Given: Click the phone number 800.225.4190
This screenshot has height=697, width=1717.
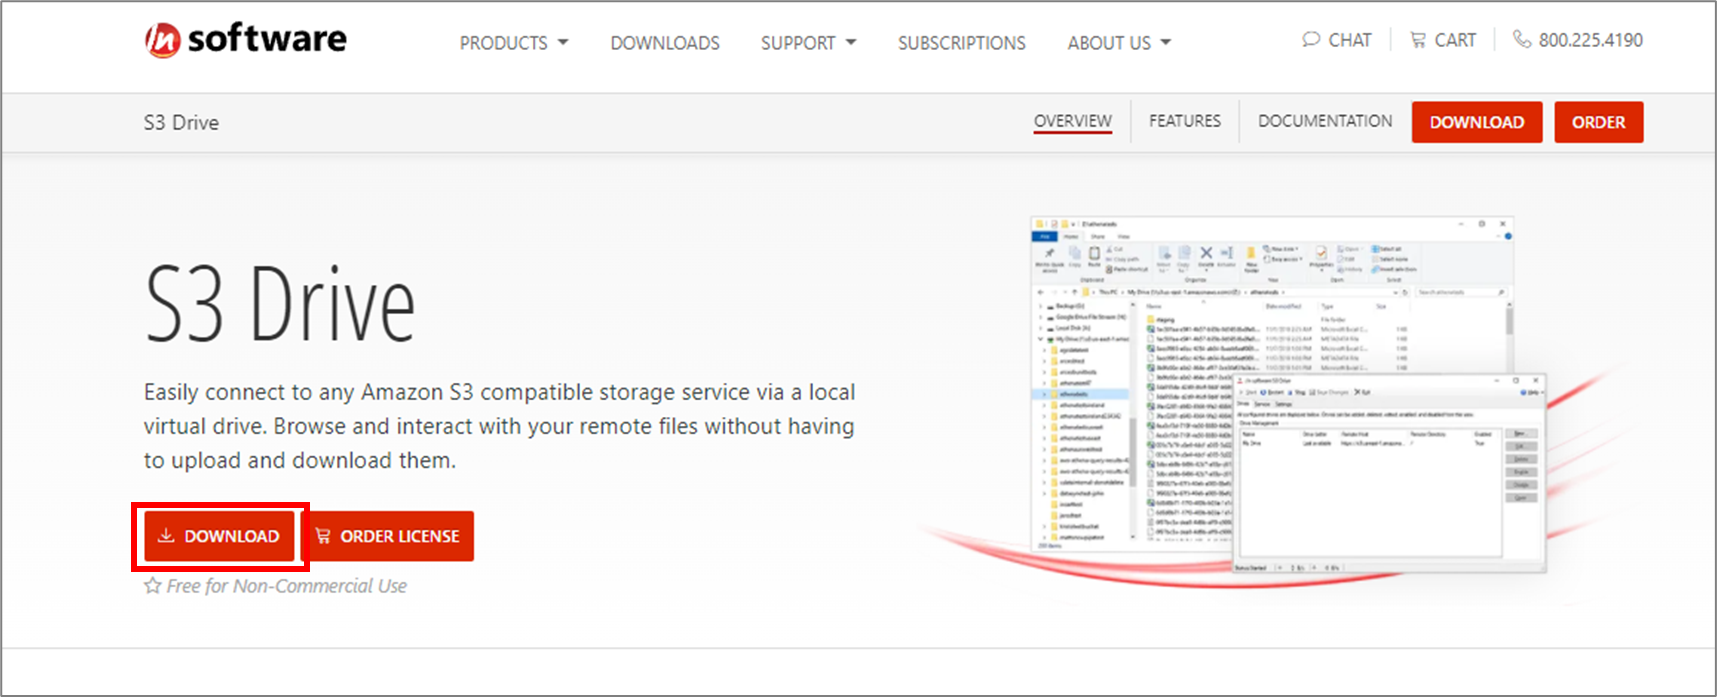Looking at the screenshot, I should point(1578,40).
